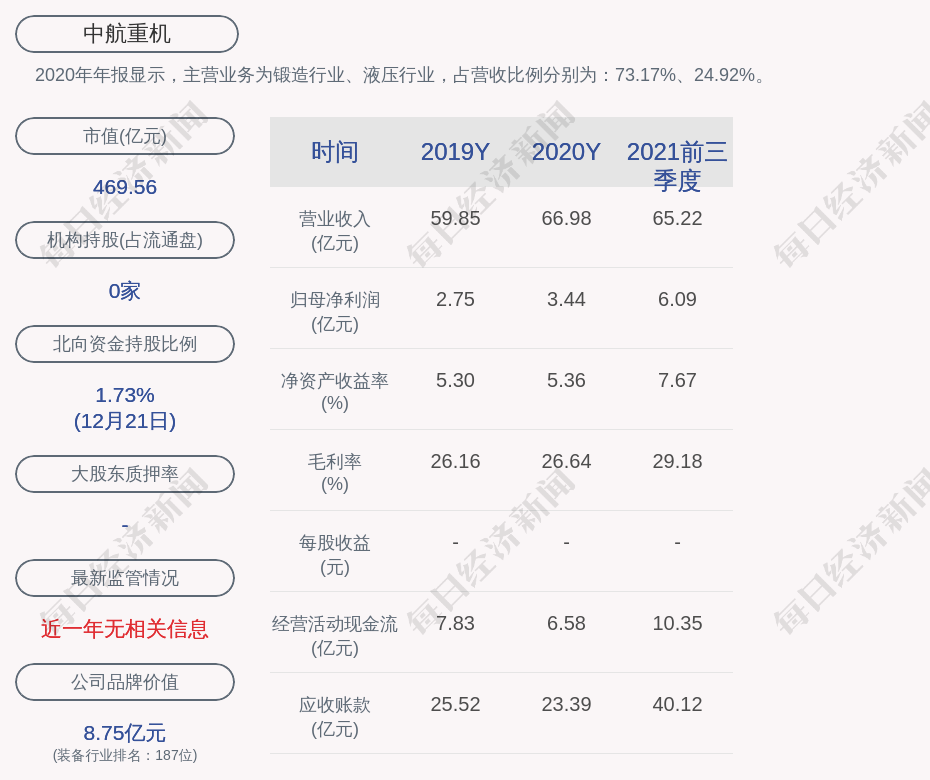The height and width of the screenshot is (780, 930).
Task: Click the 2021前三季度 column header
Action: (x=677, y=166)
